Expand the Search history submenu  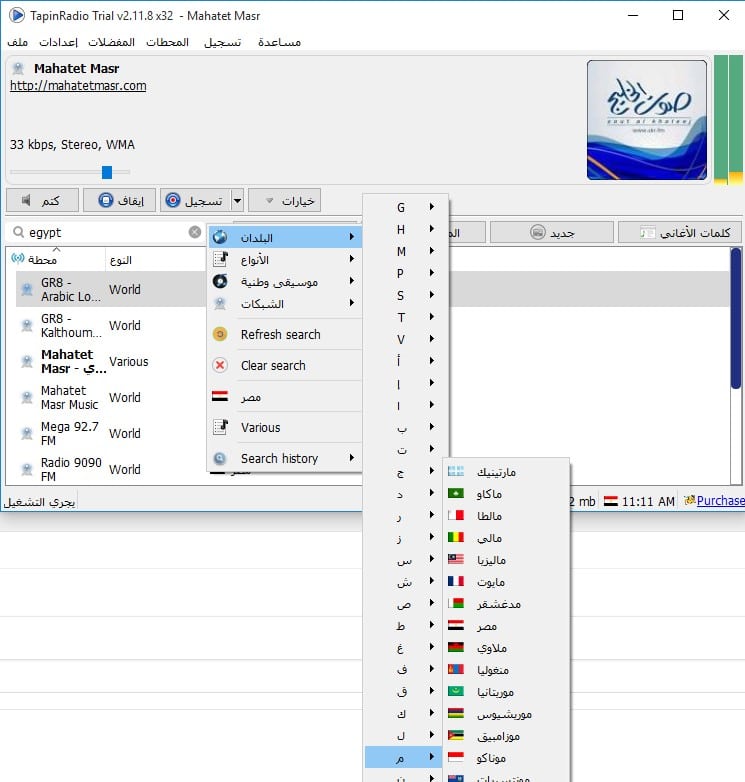coord(352,458)
